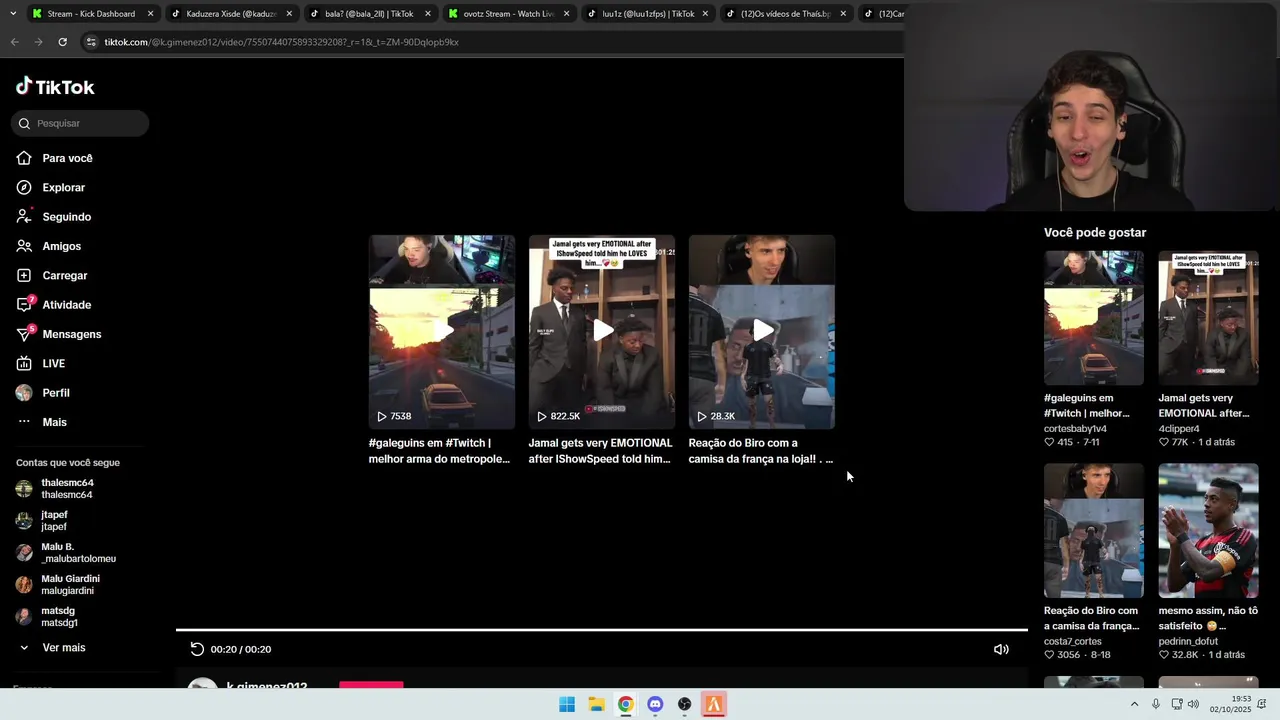The height and width of the screenshot is (720, 1280).
Task: Open jtapef followed account
Action: (x=54, y=521)
